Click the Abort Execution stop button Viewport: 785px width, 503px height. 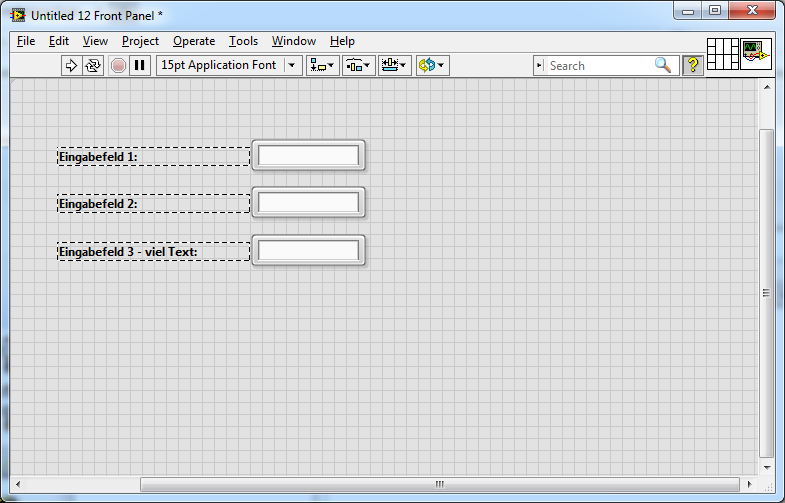[x=118, y=66]
